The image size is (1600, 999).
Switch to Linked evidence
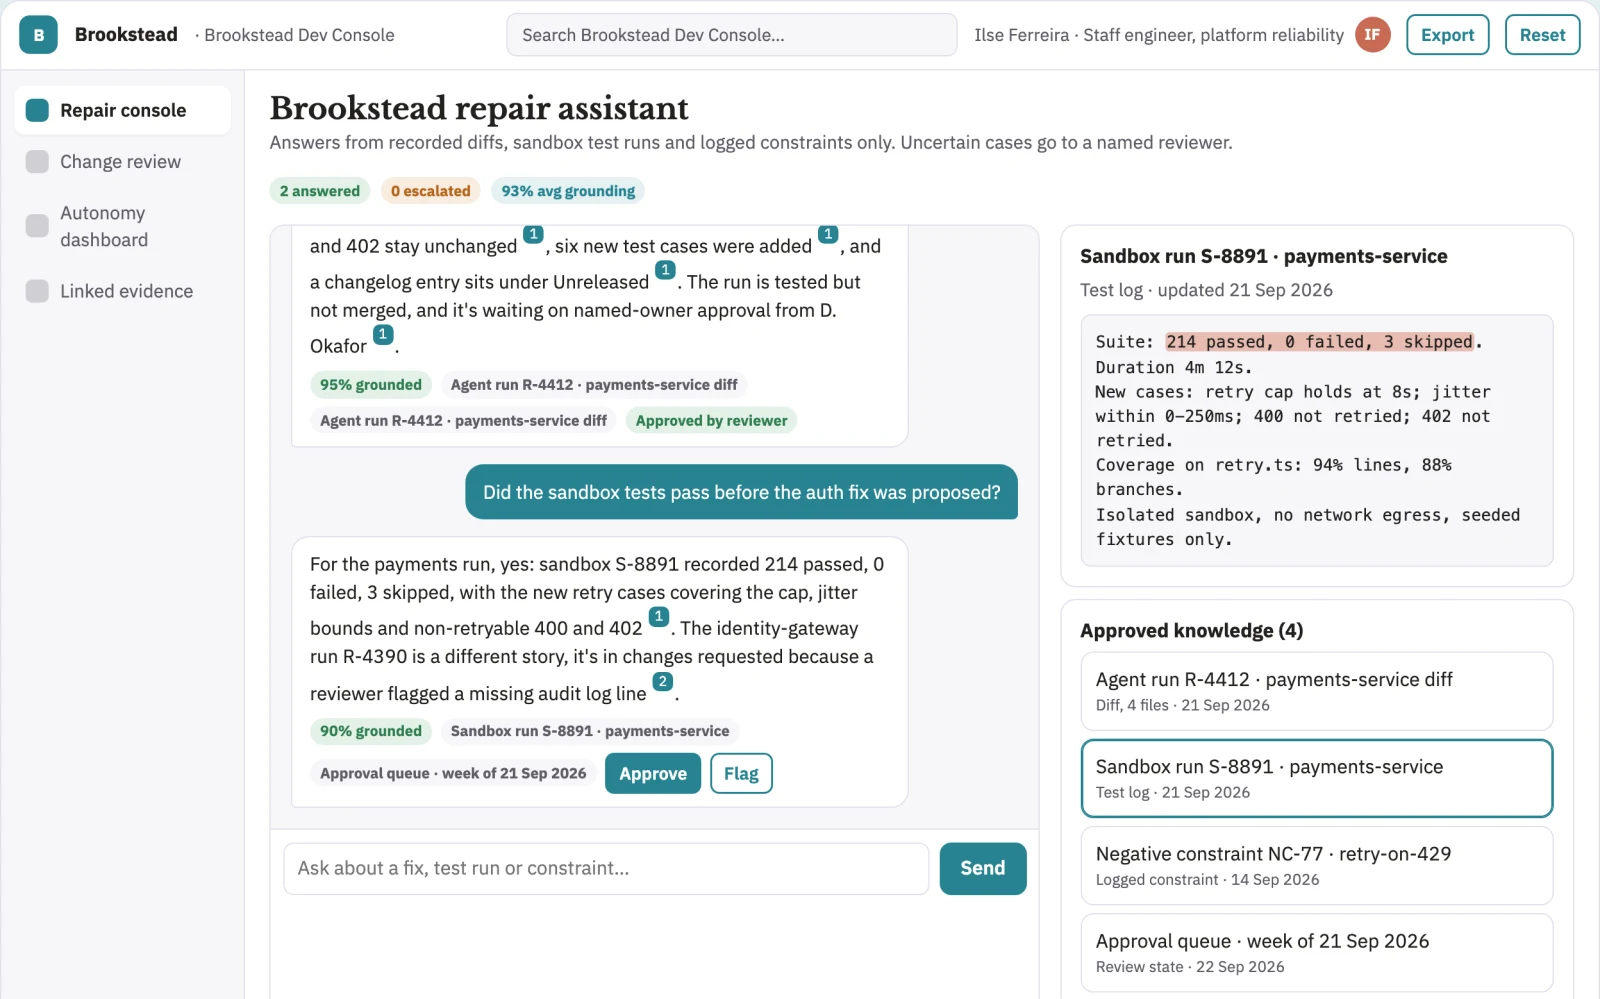tap(122, 291)
